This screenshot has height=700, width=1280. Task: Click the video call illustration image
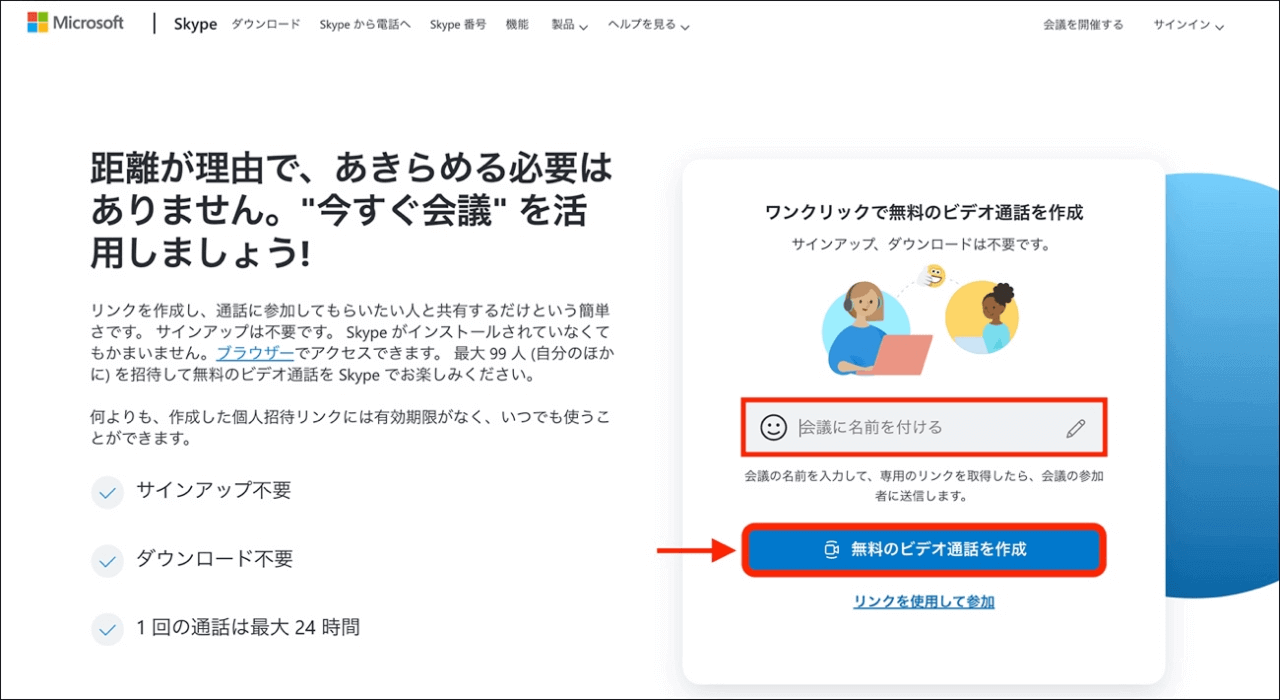click(x=920, y=319)
